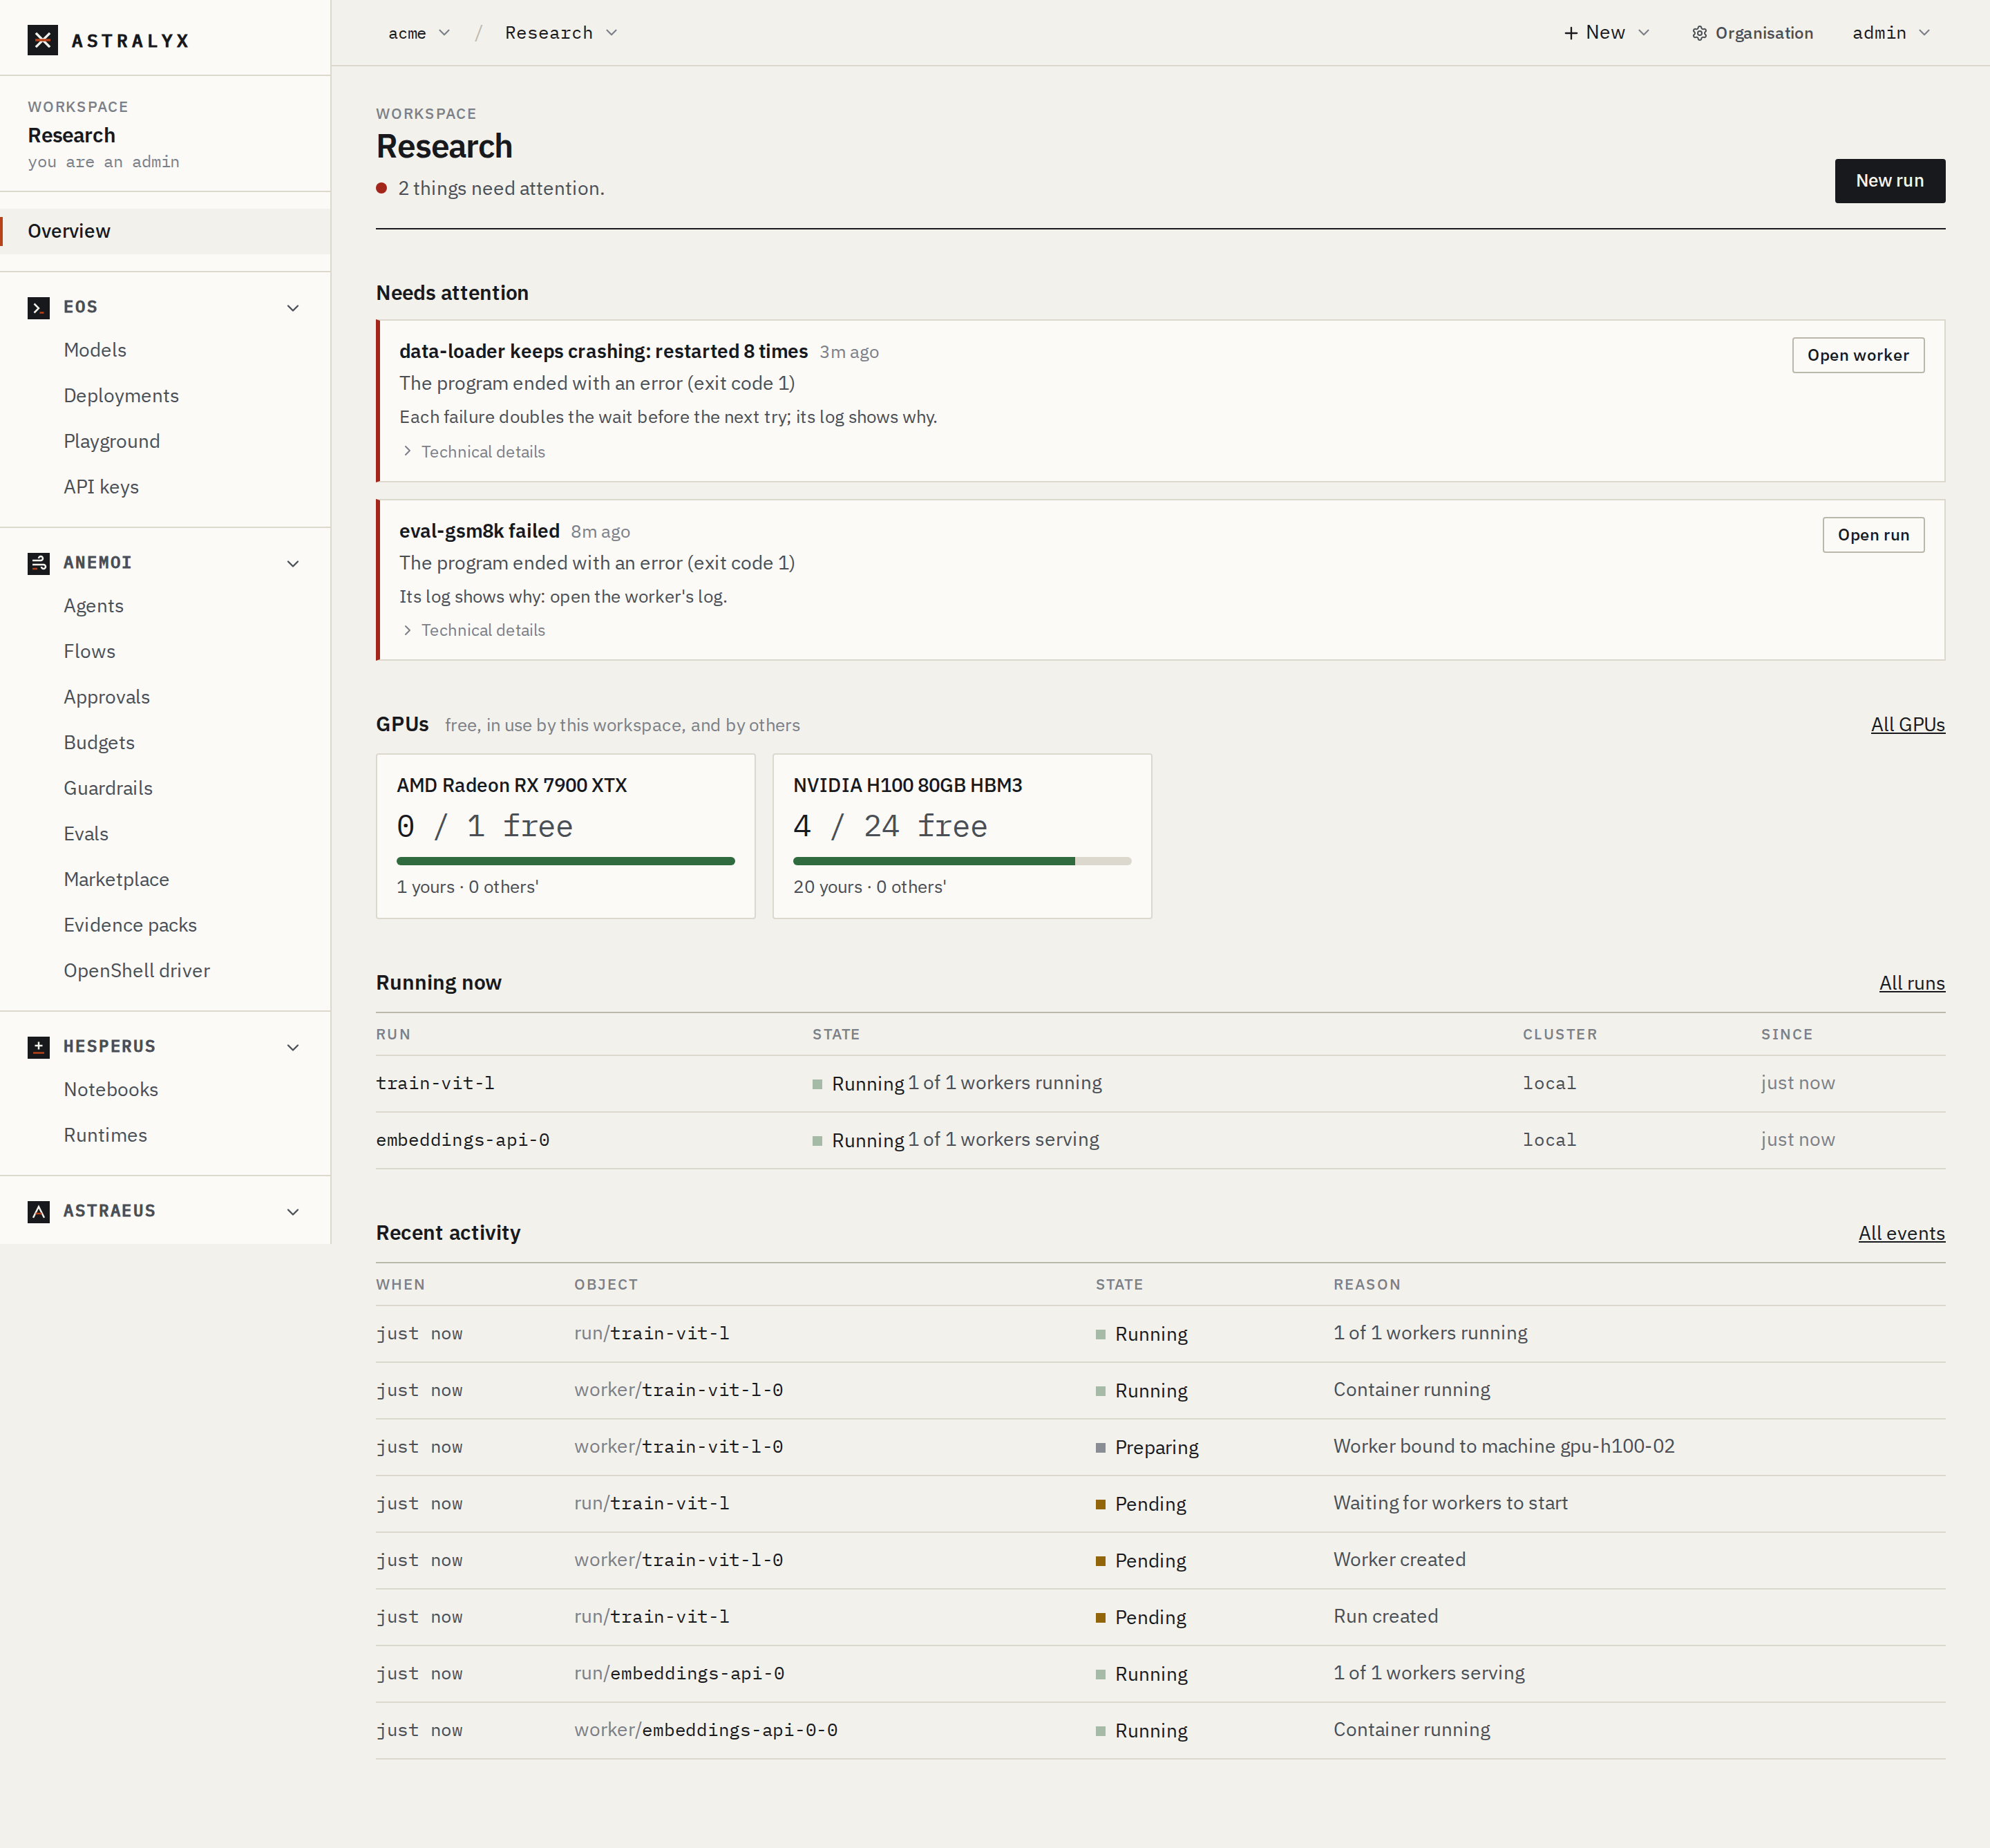Open the admin user menu

(1890, 33)
